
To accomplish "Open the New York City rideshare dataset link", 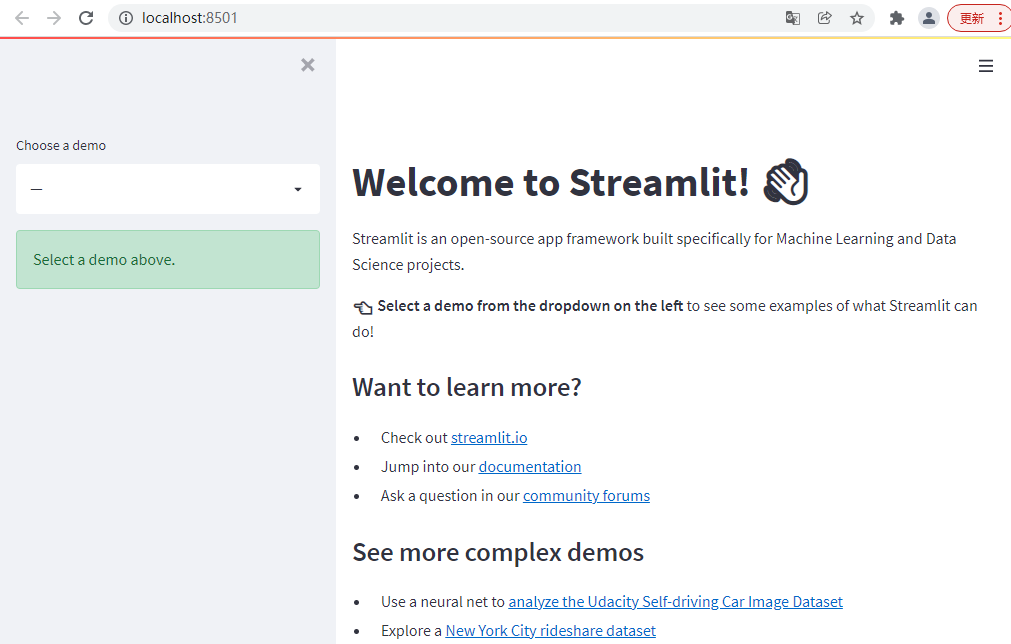I will pyautogui.click(x=551, y=630).
